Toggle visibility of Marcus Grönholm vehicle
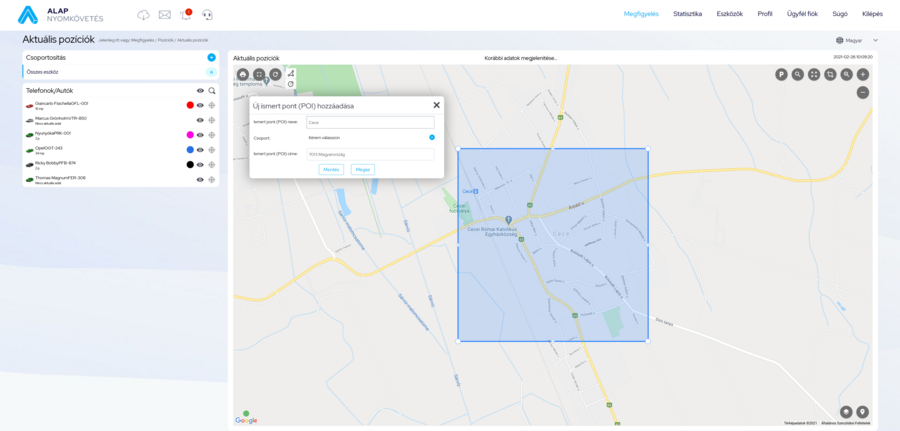Image resolution: width=900 pixels, height=431 pixels. point(200,119)
